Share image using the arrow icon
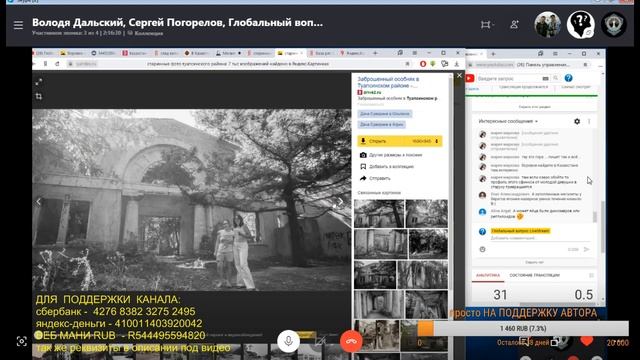The width and height of the screenshot is (640, 360). (363, 178)
